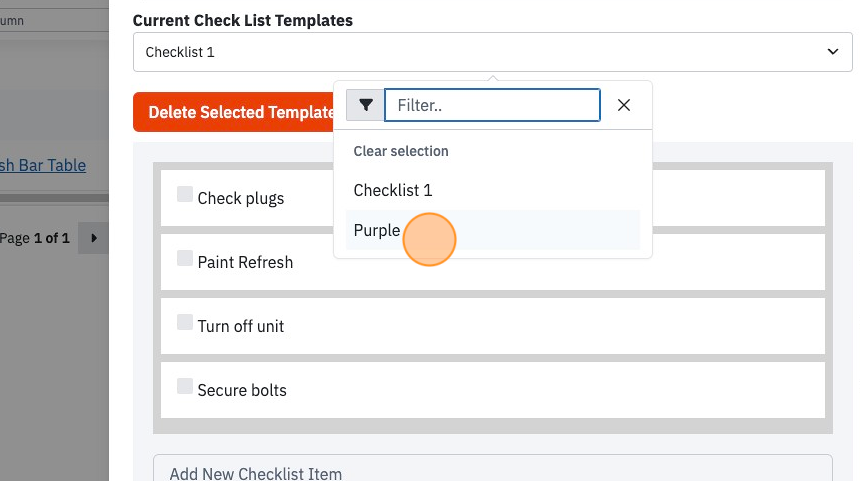Open the Bar Table link
Image resolution: width=860 pixels, height=481 pixels.
[x=43, y=165]
